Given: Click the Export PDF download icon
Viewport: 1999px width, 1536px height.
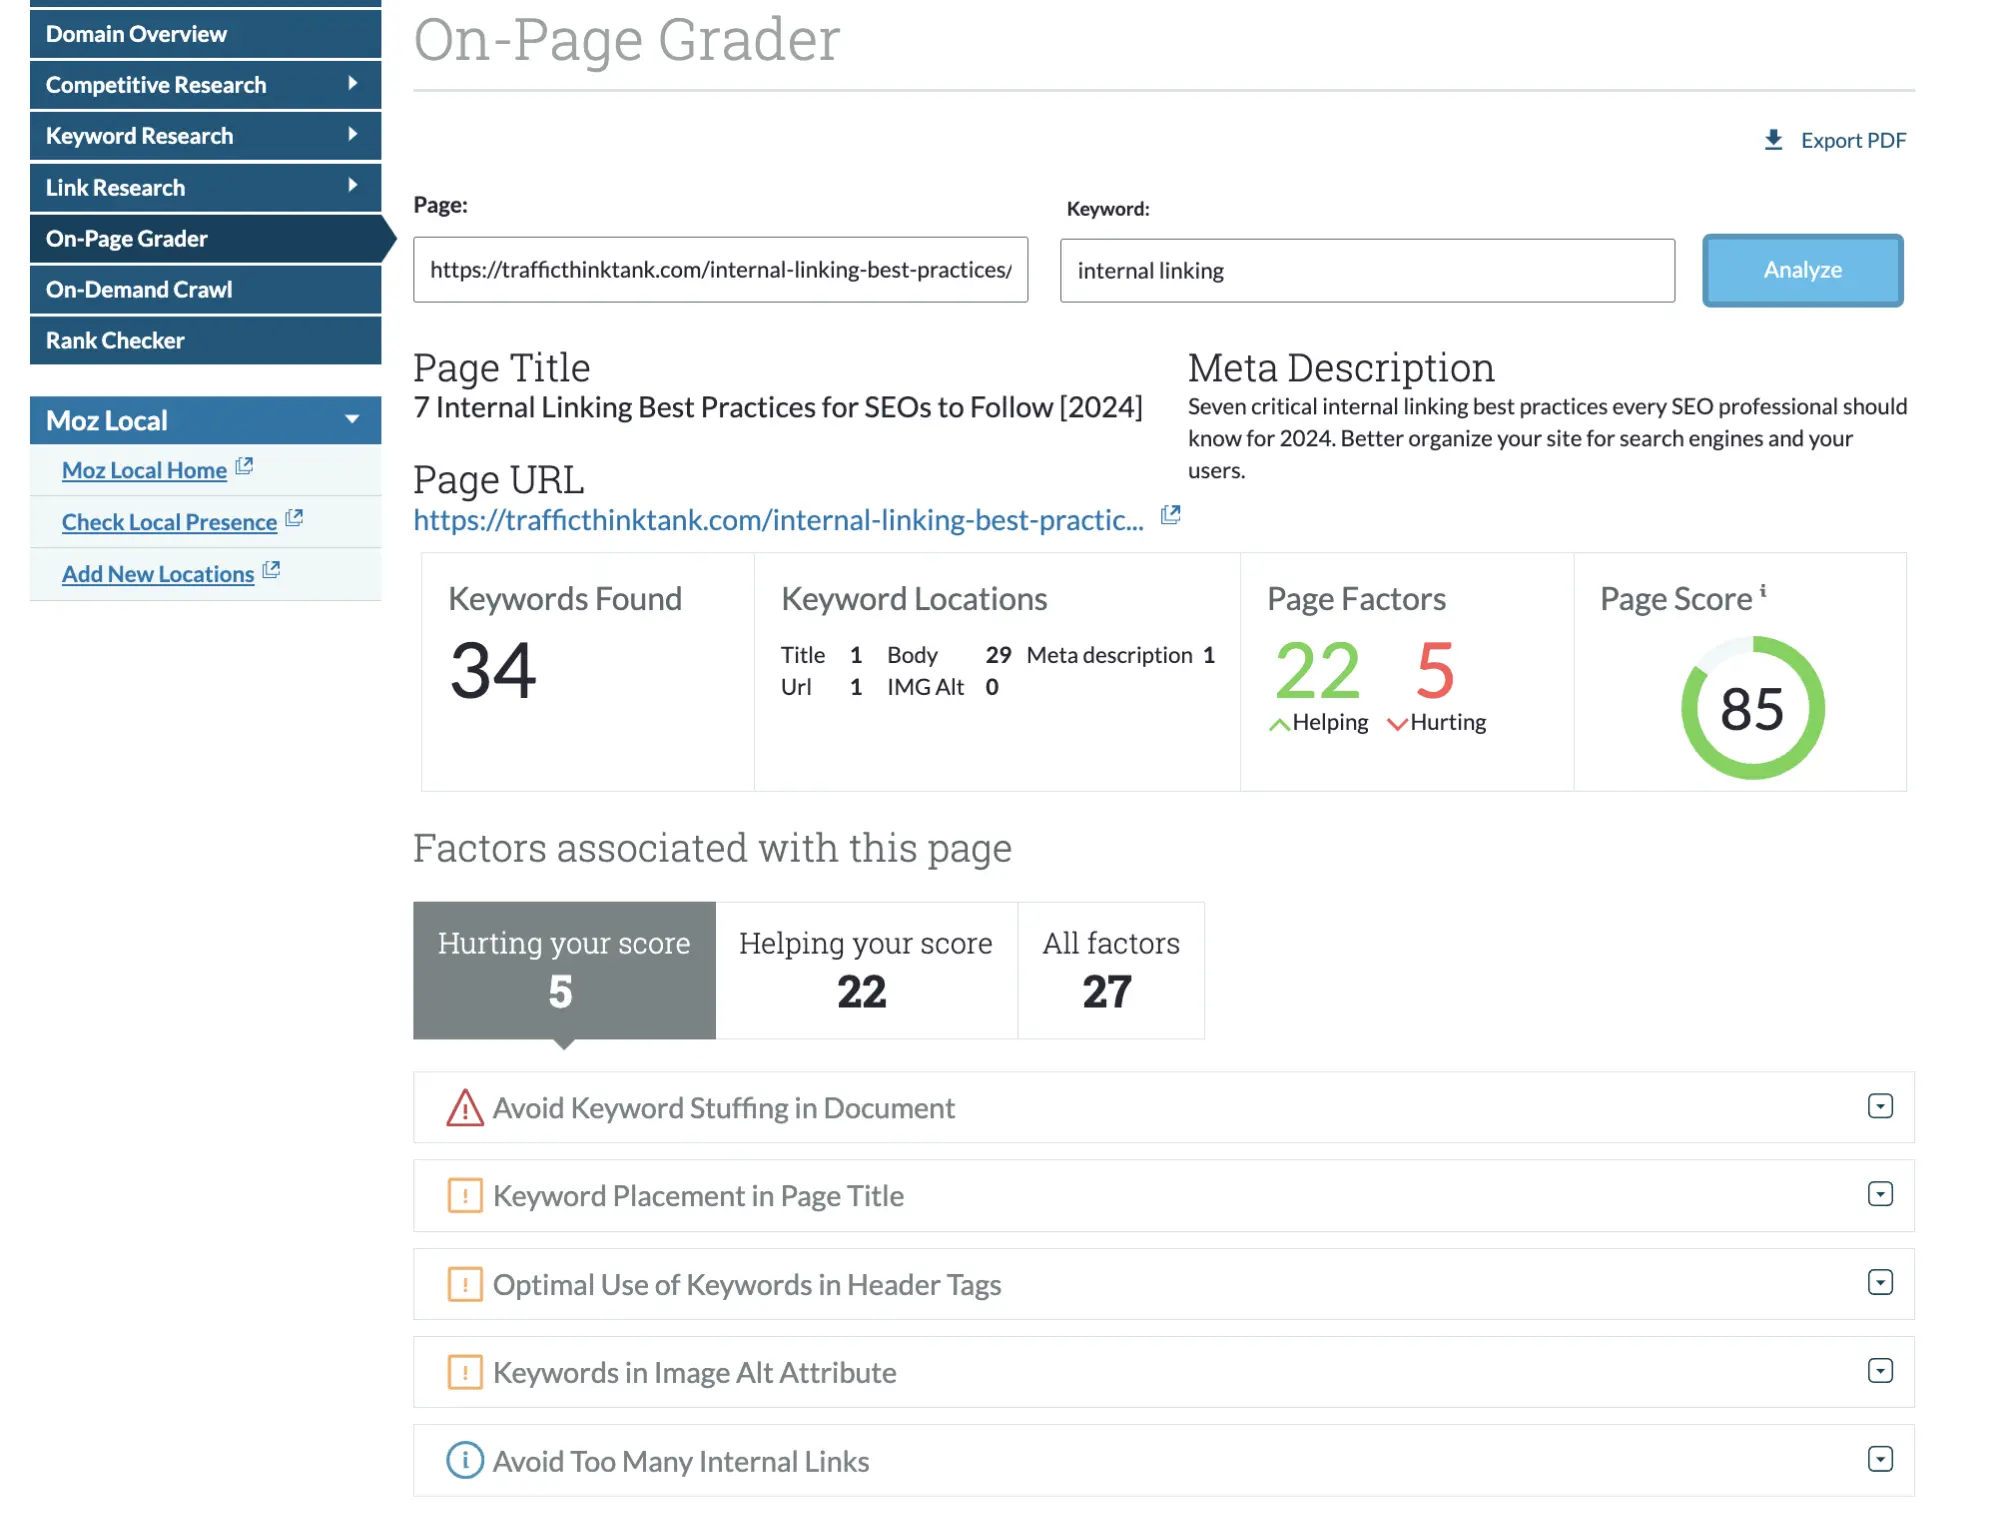Looking at the screenshot, I should (x=1774, y=139).
